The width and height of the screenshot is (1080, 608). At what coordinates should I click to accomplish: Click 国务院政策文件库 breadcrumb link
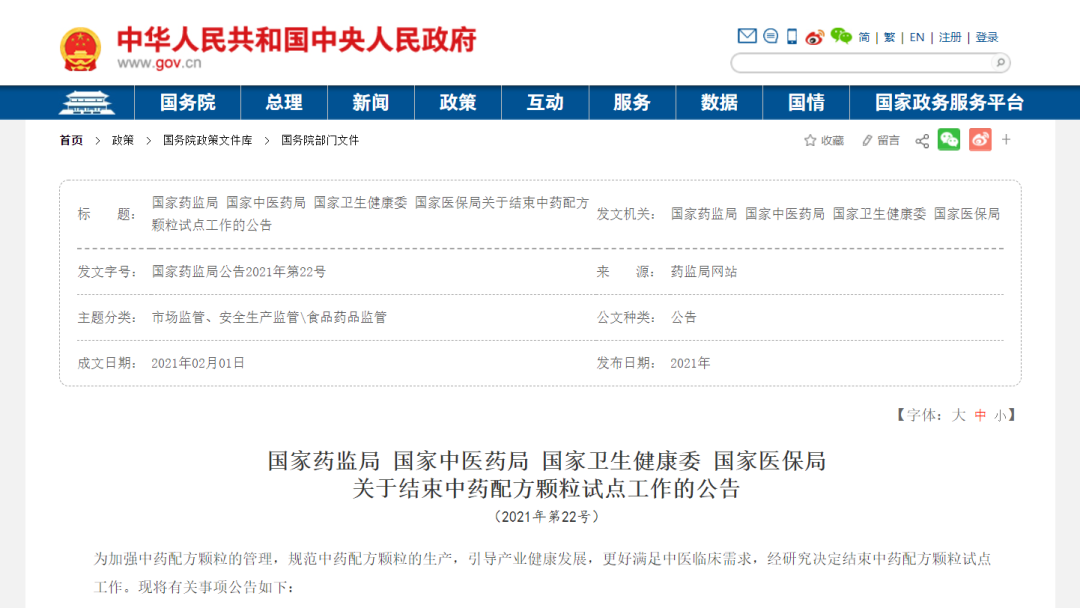pyautogui.click(x=207, y=141)
